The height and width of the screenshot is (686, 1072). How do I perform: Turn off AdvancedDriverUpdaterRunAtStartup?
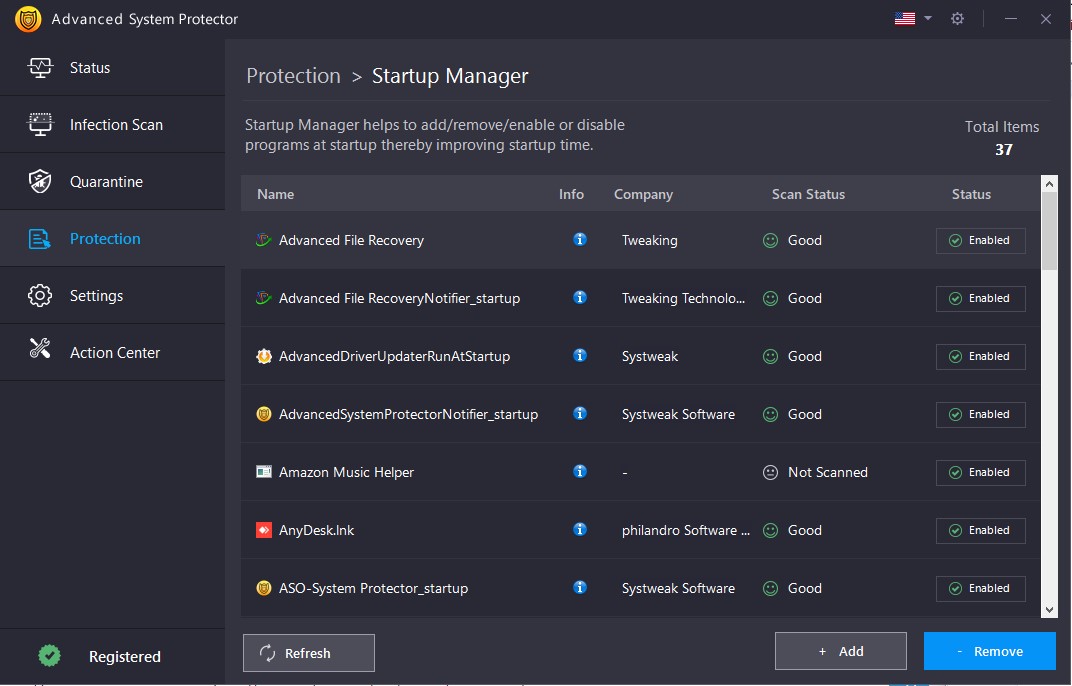coord(980,356)
